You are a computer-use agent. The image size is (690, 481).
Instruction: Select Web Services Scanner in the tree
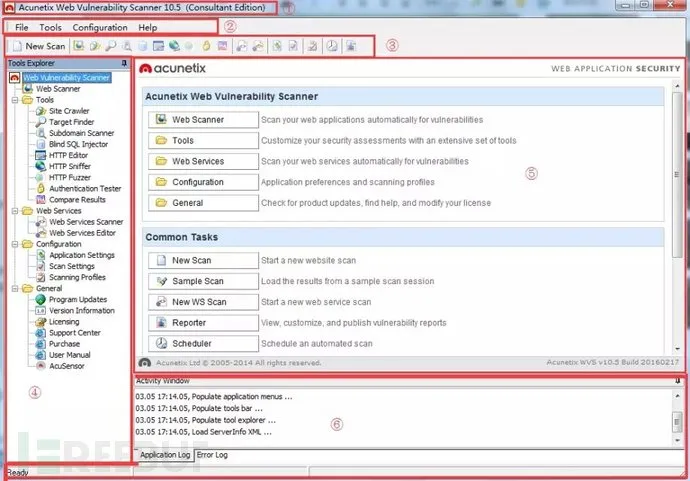click(x=86, y=222)
